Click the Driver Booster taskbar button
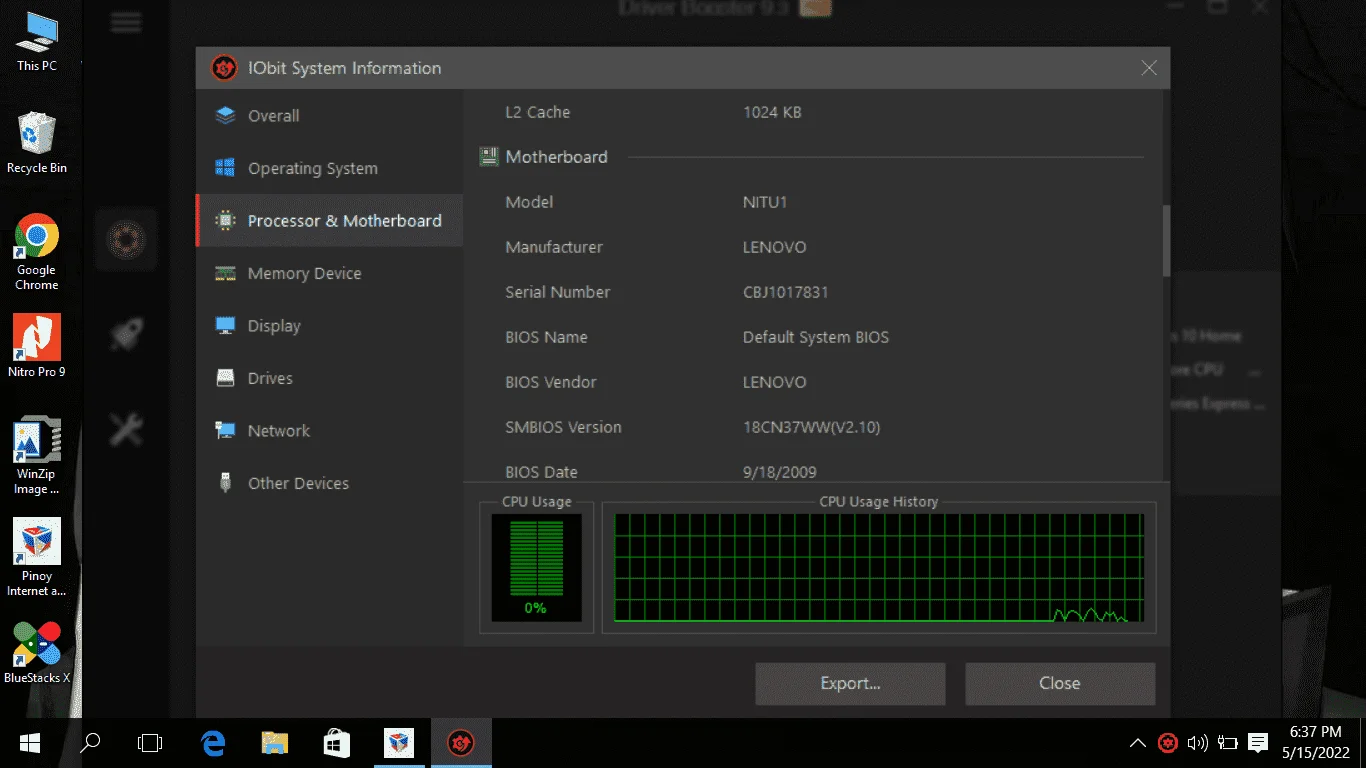Image resolution: width=1366 pixels, height=768 pixels. pos(461,743)
